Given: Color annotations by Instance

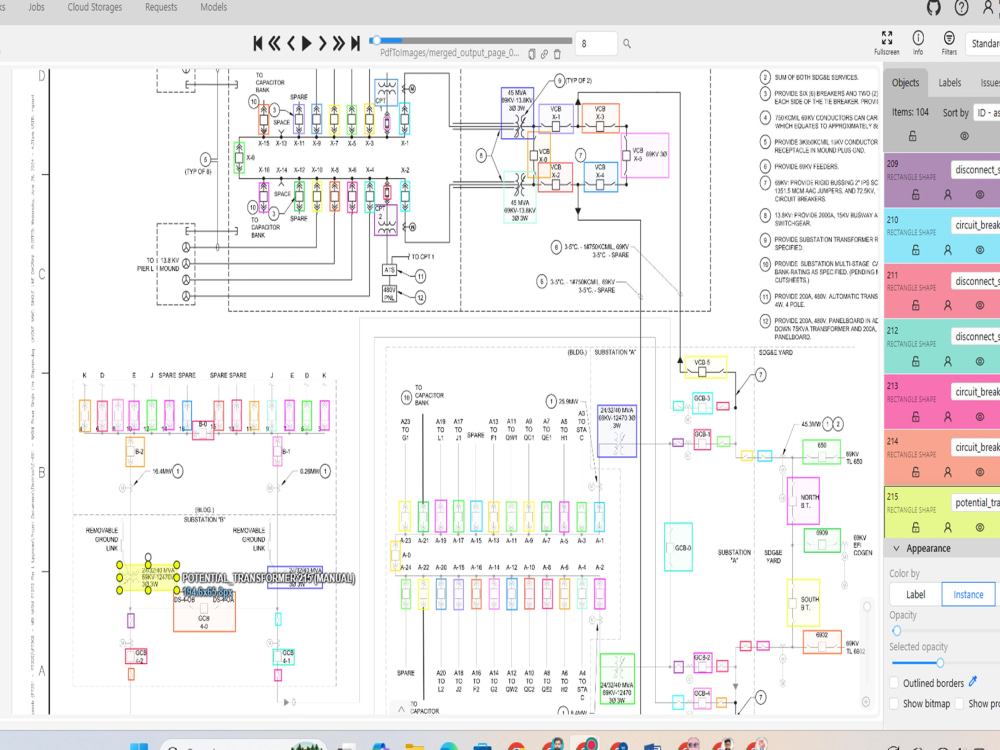Looking at the screenshot, I should pos(968,594).
